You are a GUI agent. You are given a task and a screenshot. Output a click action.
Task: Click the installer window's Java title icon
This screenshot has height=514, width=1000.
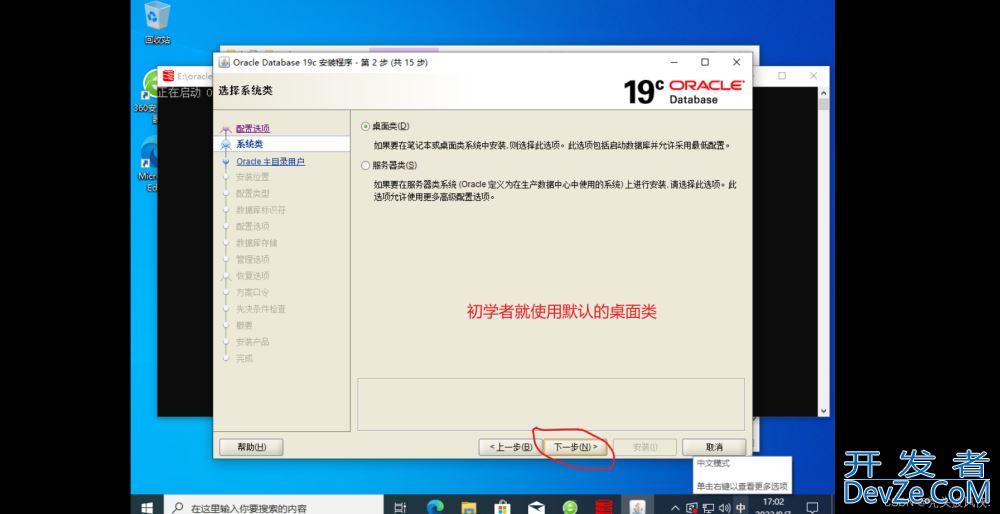pos(224,62)
